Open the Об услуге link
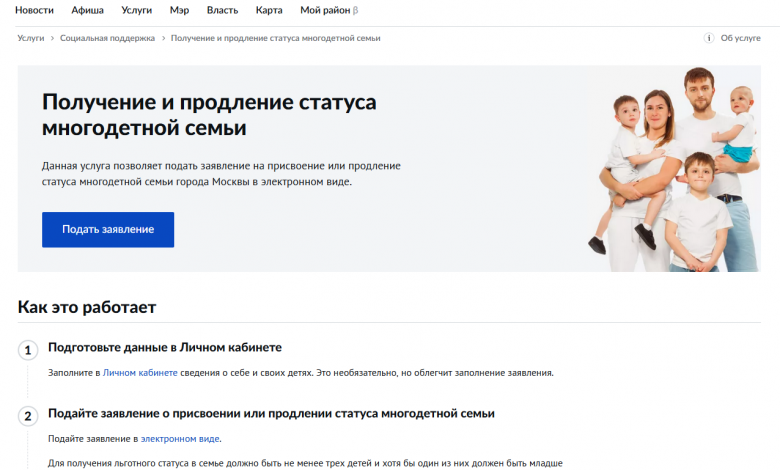 (740, 38)
